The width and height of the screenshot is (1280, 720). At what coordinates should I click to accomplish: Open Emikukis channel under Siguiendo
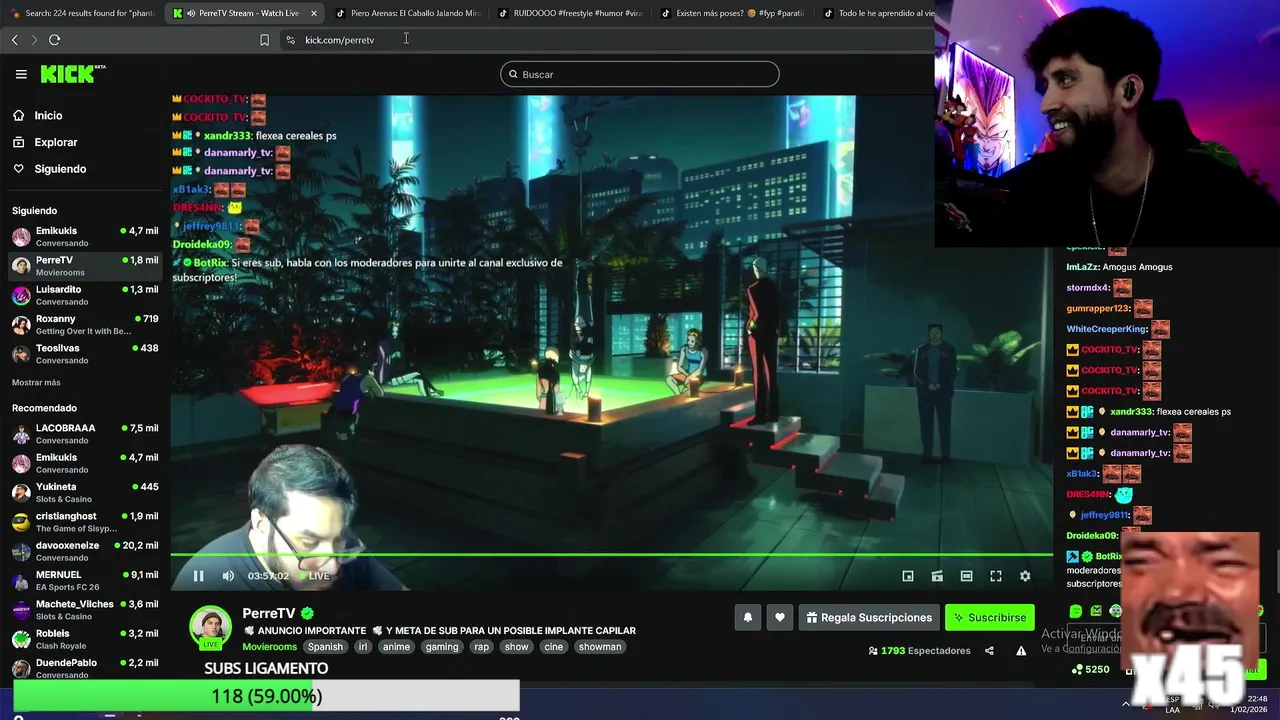coord(85,237)
